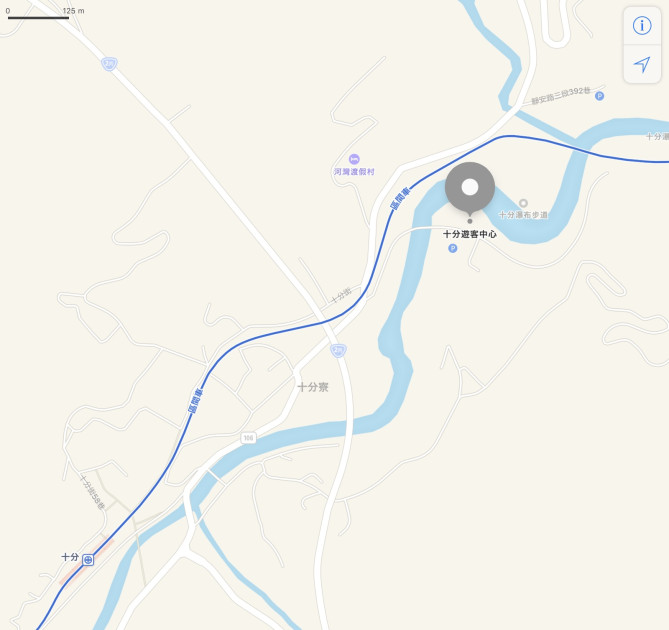Viewport: 669px width, 630px height.
Task: Select the gray dropped pin marker
Action: point(470,190)
